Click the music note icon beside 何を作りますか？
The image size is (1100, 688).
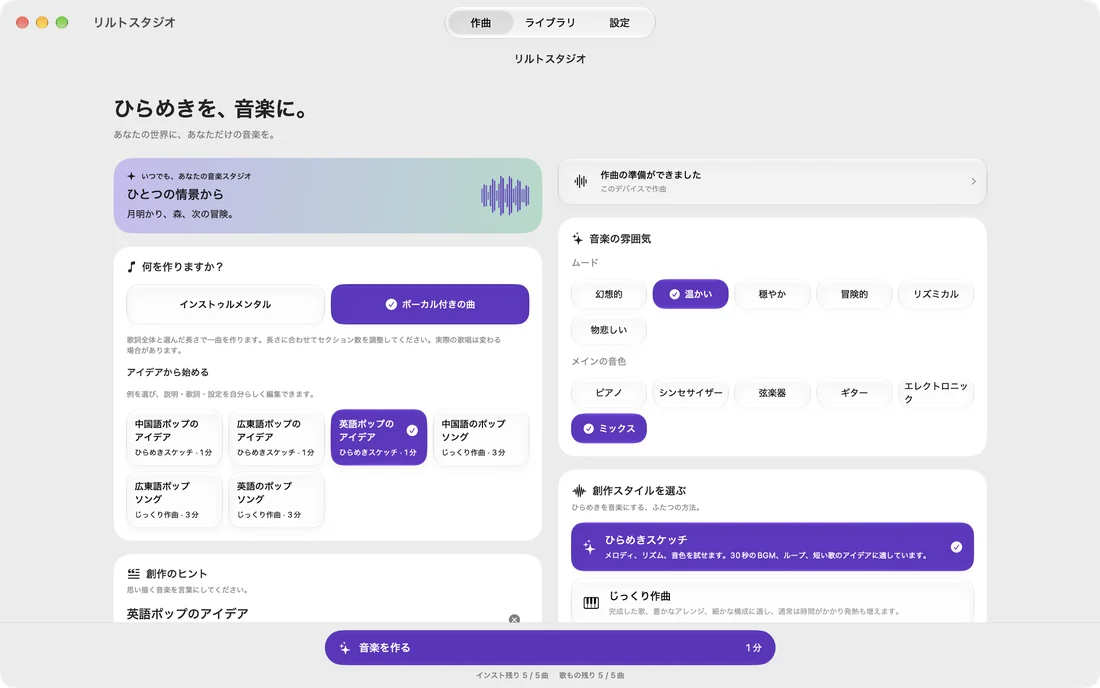131,267
